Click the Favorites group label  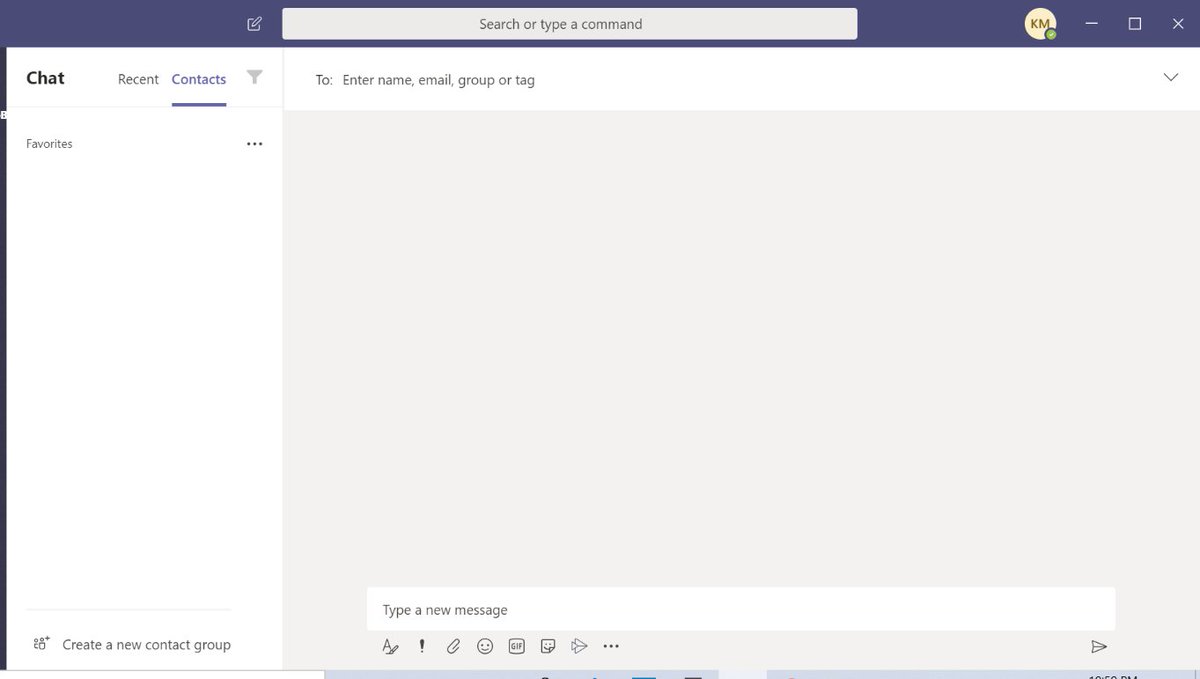[x=49, y=144]
